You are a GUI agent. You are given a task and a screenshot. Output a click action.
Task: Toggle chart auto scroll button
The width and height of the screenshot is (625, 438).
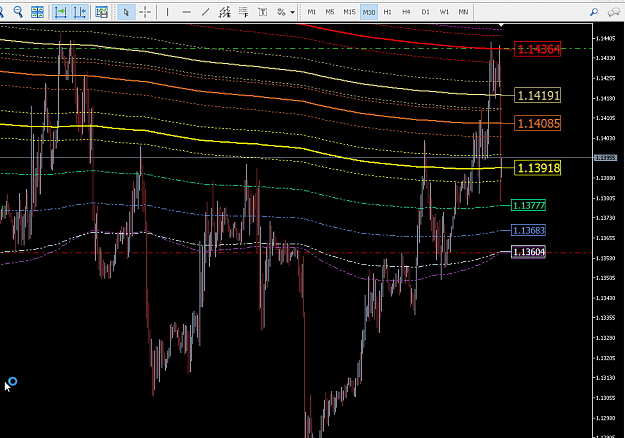coord(60,12)
